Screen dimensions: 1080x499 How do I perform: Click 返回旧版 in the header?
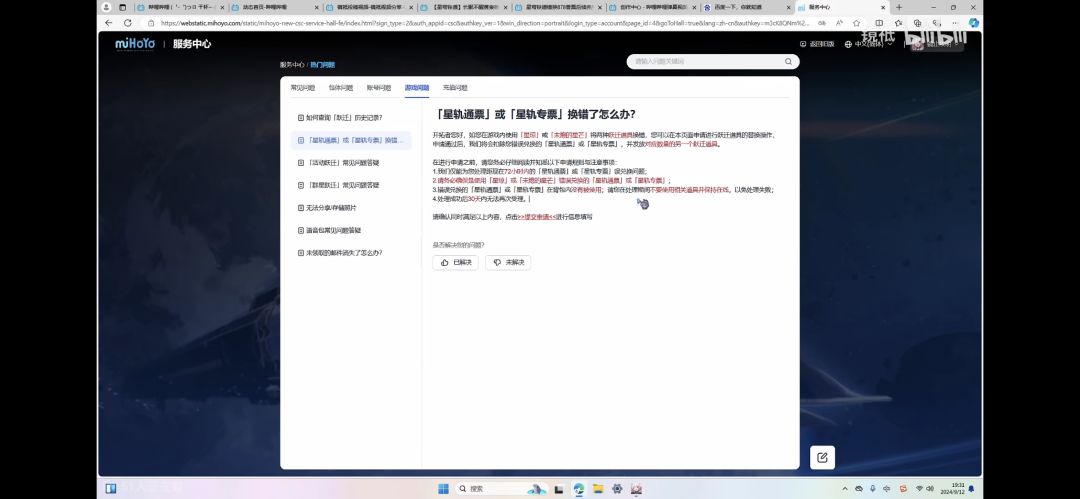click(817, 43)
